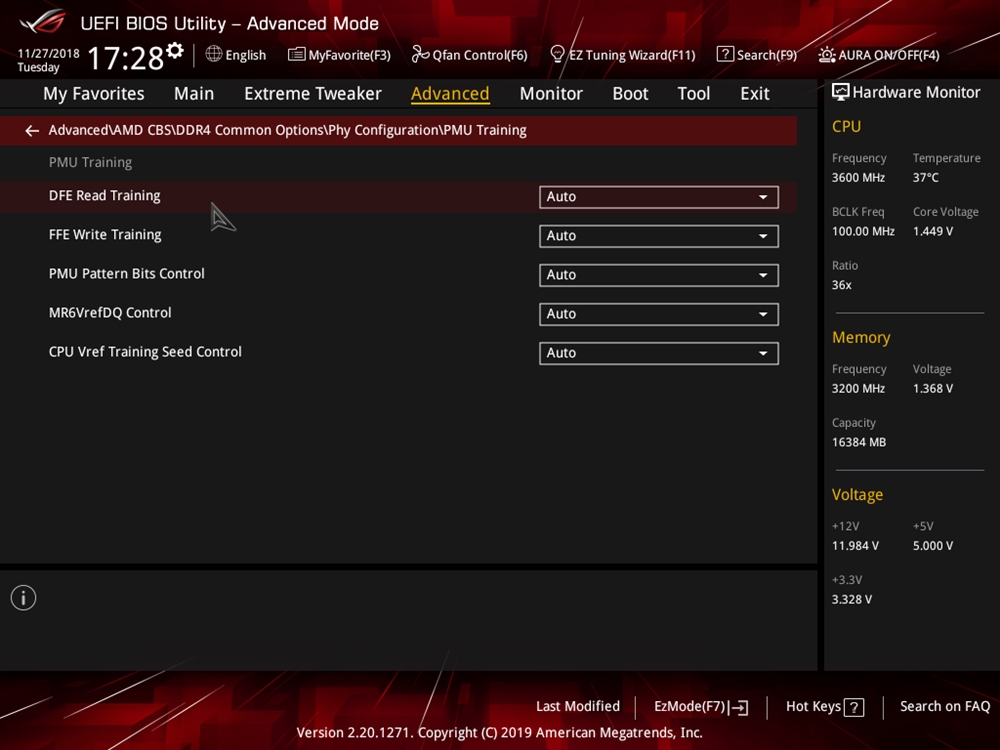Open MyFavorite(F3) menu
The height and width of the screenshot is (750, 1000).
[x=339, y=55]
